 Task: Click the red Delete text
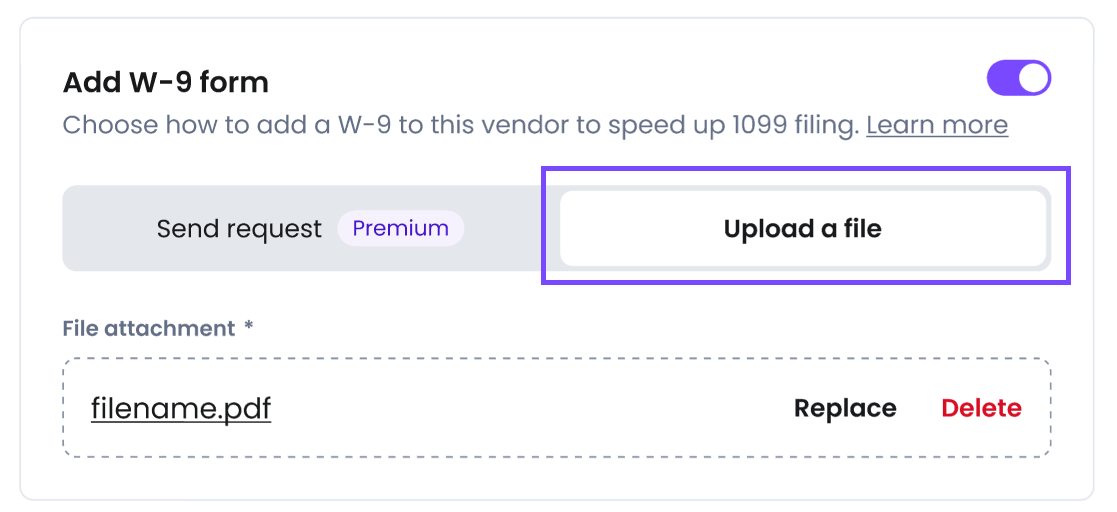coord(981,408)
